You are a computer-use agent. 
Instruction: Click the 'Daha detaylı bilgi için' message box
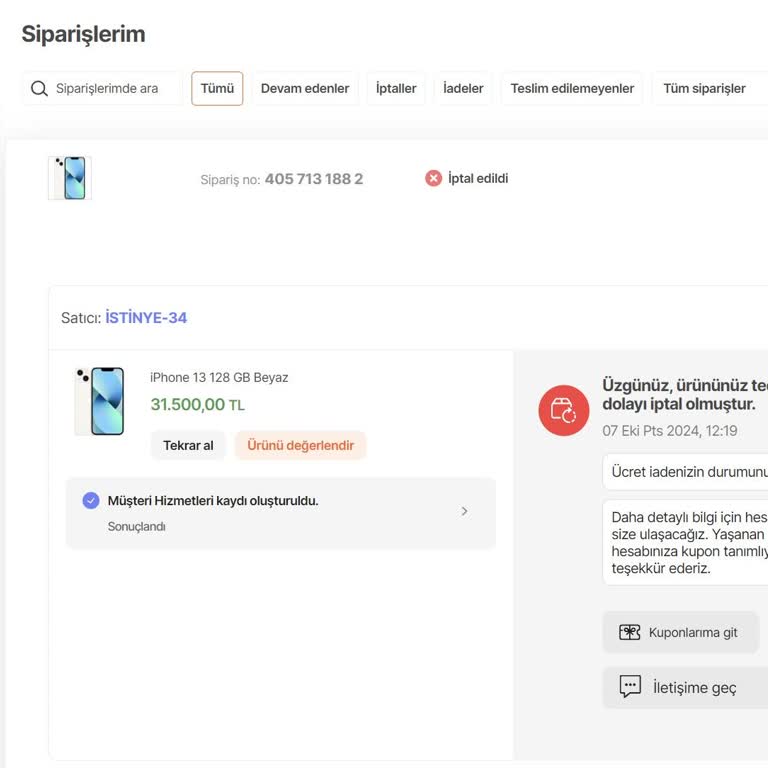(685, 543)
